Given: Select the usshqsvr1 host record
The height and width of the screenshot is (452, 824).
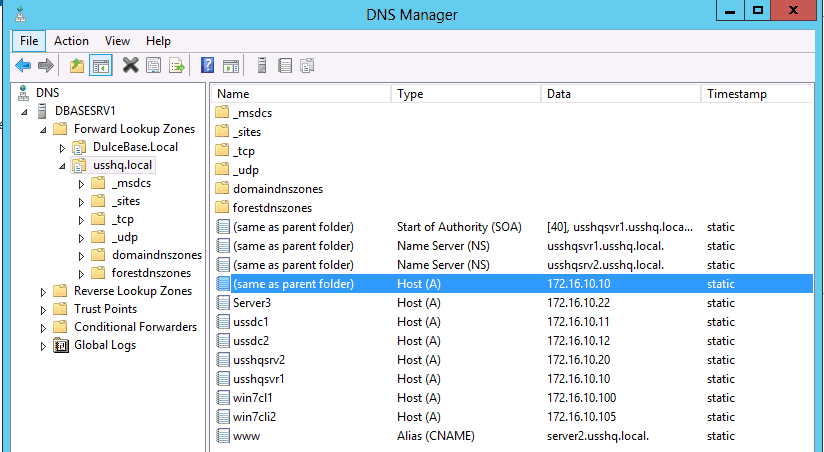Looking at the screenshot, I should coord(513,379).
